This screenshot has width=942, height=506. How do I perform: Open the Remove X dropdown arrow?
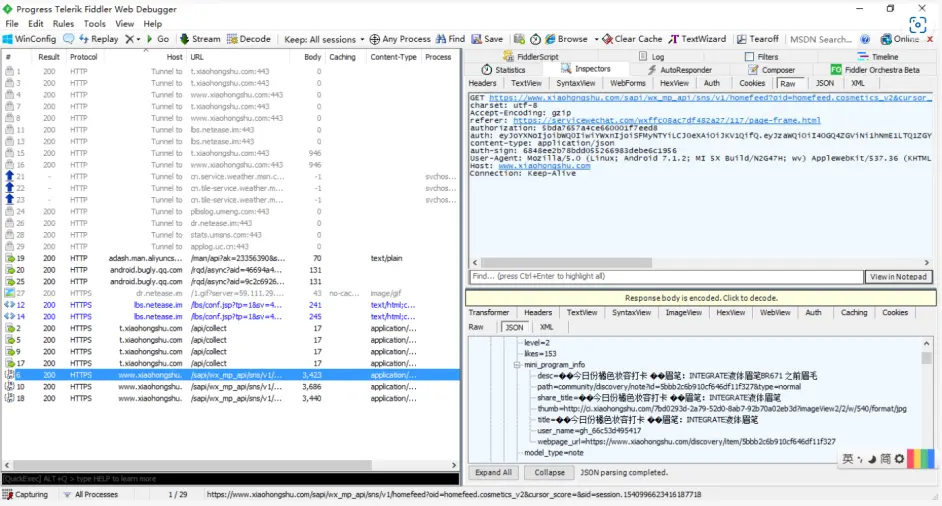coord(139,39)
